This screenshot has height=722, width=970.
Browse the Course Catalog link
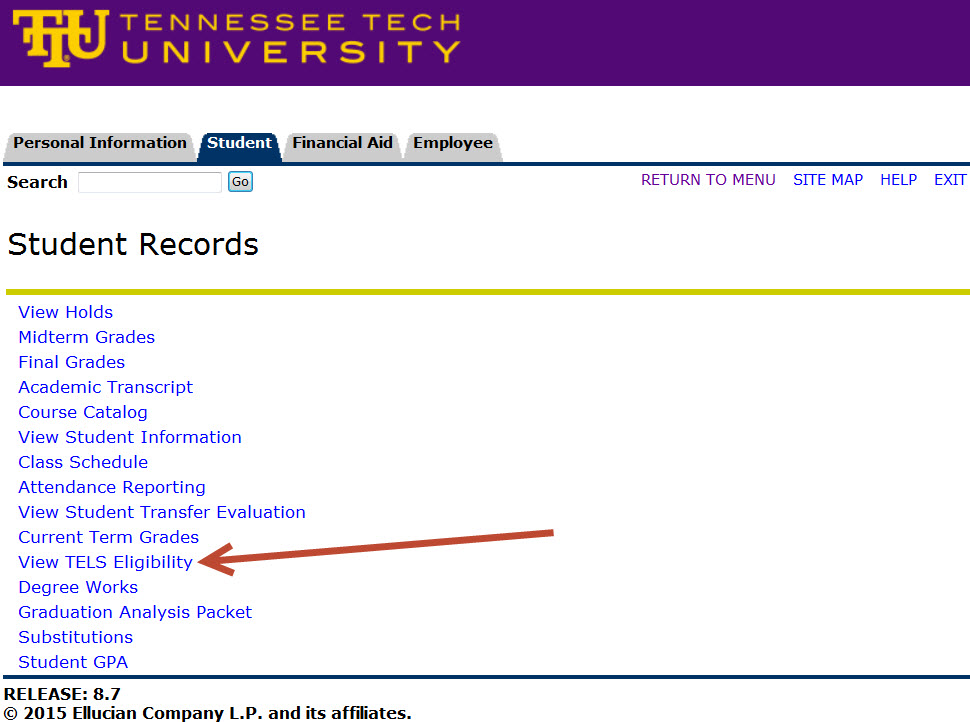click(82, 412)
